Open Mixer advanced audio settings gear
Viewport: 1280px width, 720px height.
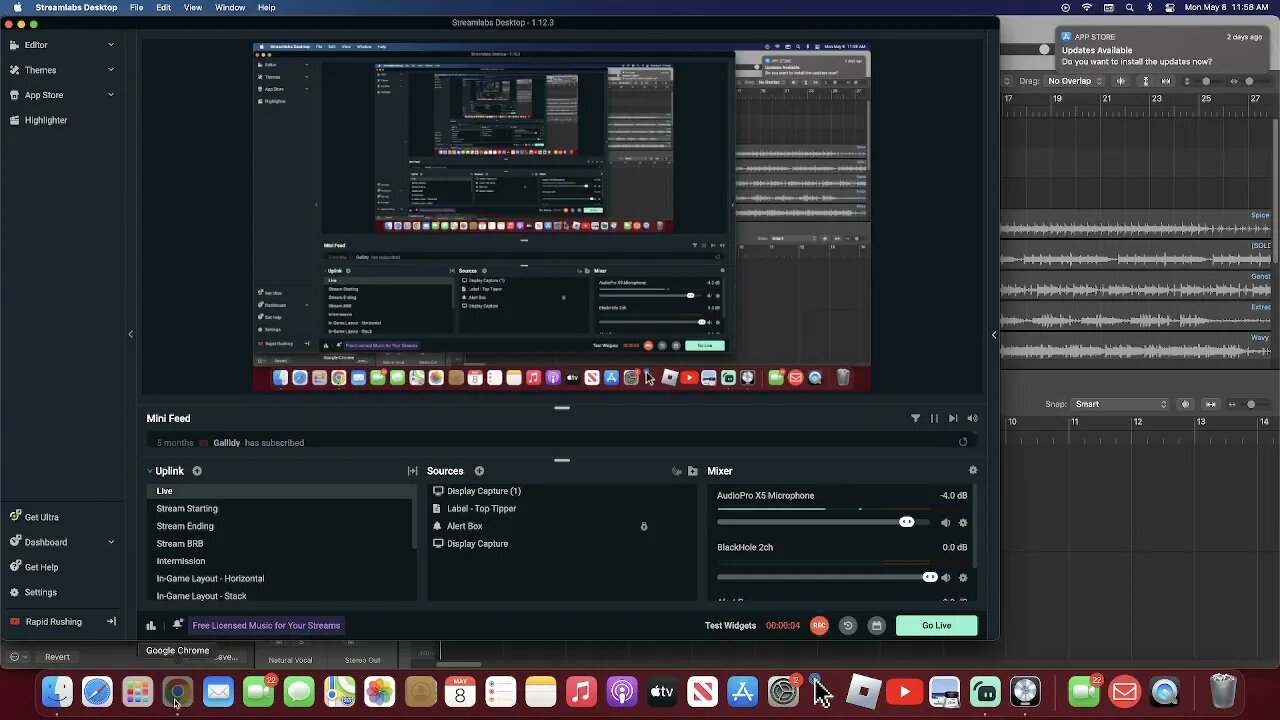click(973, 470)
